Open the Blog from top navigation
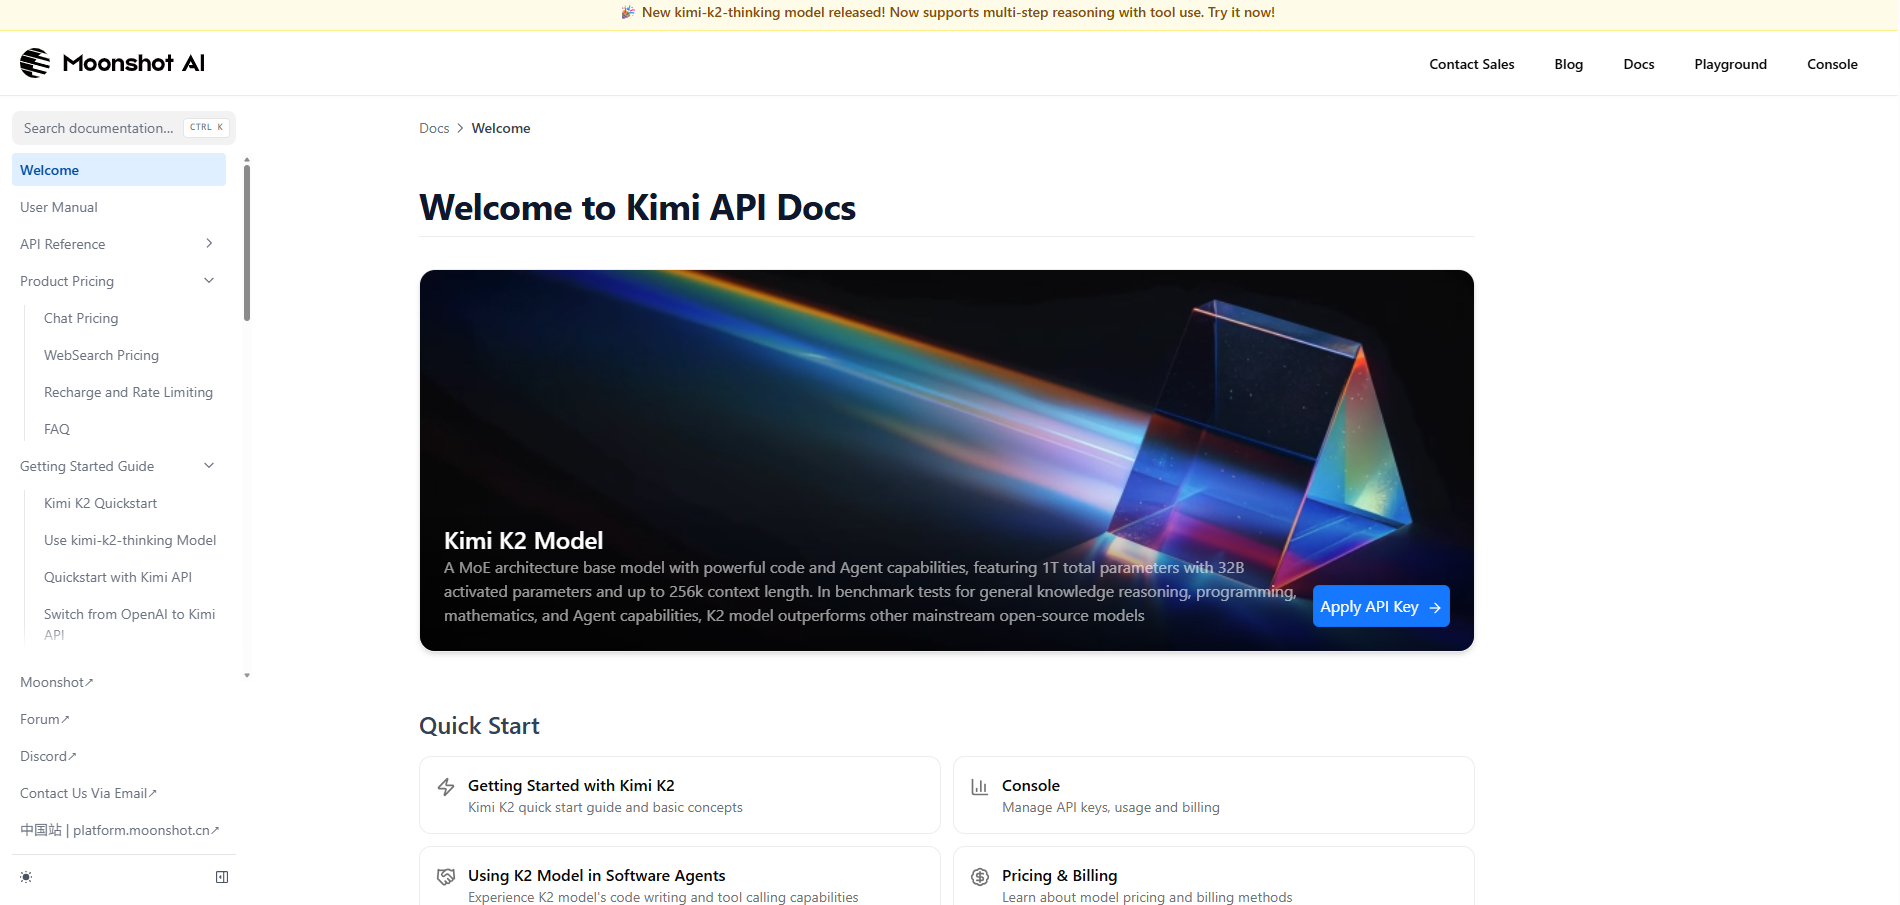The height and width of the screenshot is (905, 1900). pyautogui.click(x=1568, y=64)
